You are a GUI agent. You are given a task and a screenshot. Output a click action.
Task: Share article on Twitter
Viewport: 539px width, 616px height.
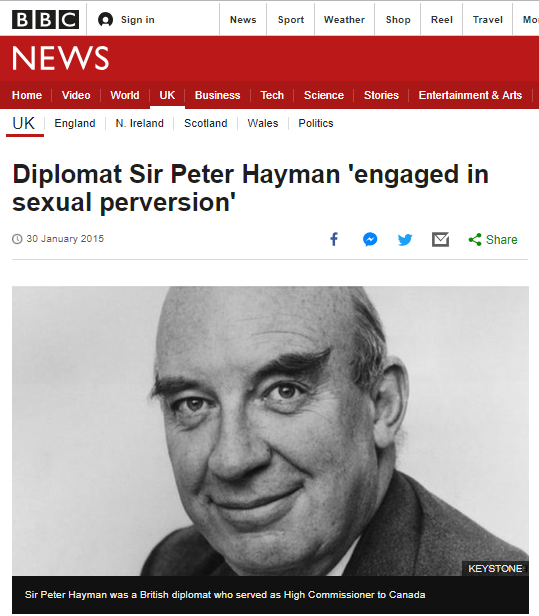pos(405,240)
